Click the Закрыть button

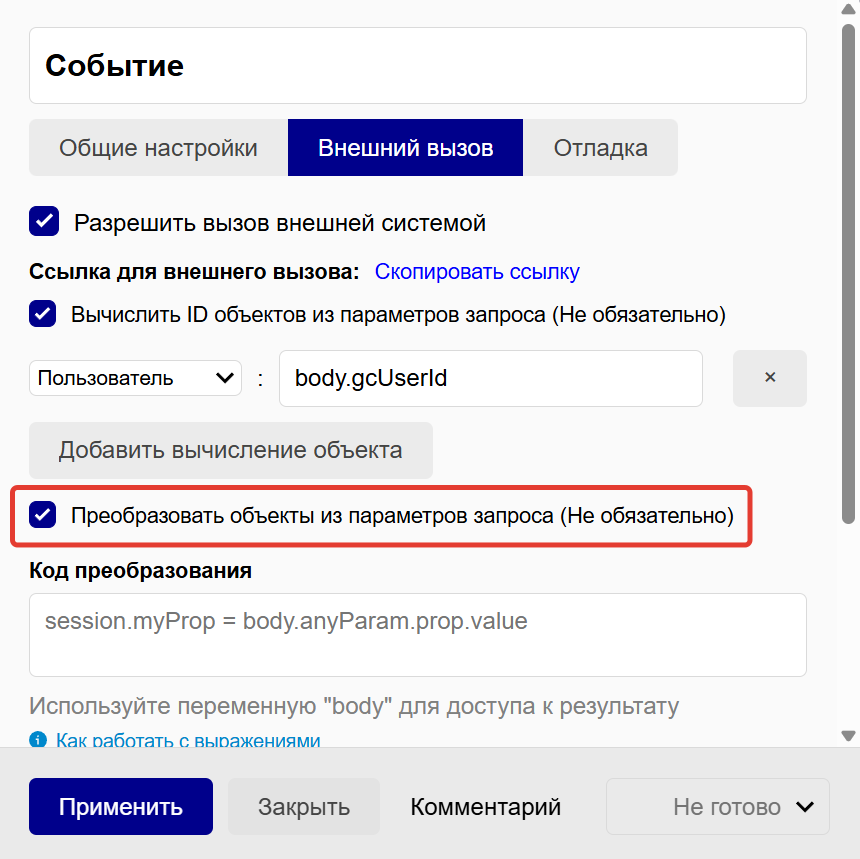[x=303, y=806]
